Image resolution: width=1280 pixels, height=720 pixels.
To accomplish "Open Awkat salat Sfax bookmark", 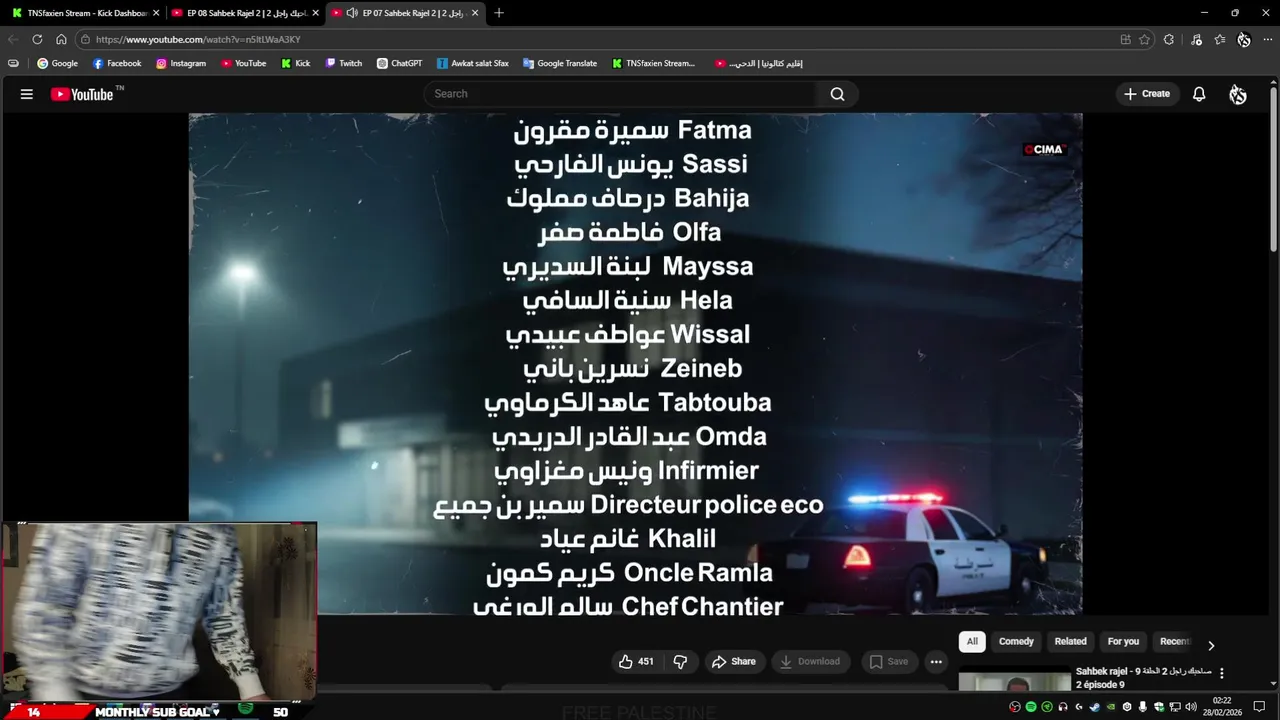I will pyautogui.click(x=473, y=63).
